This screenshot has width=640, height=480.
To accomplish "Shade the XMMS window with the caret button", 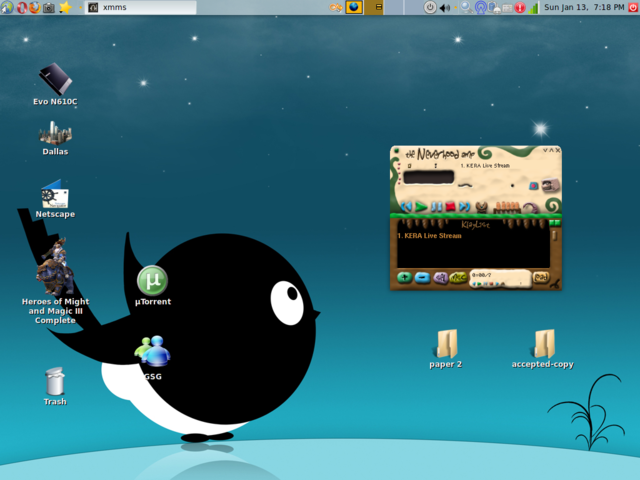I will pos(551,150).
